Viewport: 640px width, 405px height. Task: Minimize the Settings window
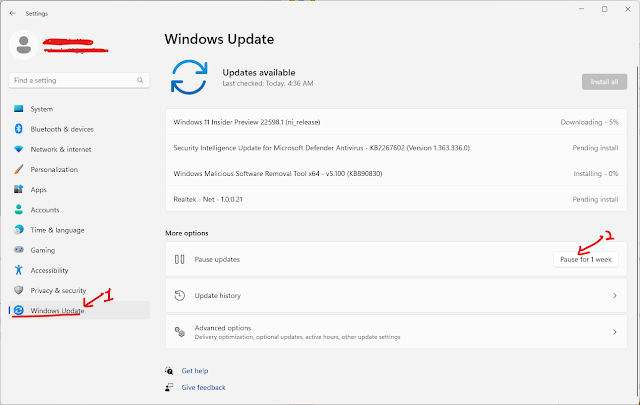(582, 9)
